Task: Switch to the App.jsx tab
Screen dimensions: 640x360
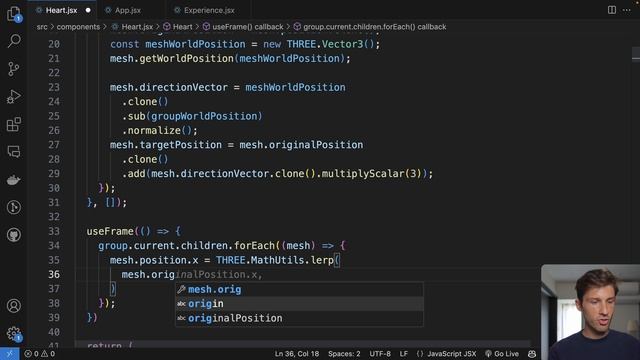Action: 128,10
